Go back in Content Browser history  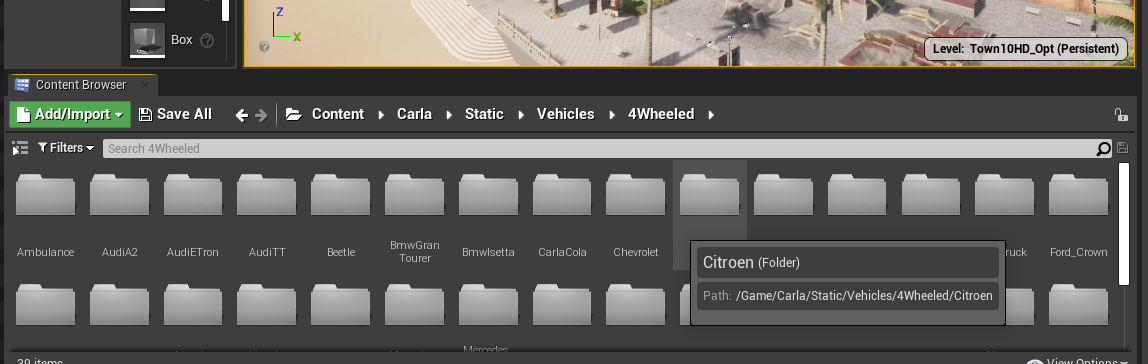pyautogui.click(x=242, y=115)
